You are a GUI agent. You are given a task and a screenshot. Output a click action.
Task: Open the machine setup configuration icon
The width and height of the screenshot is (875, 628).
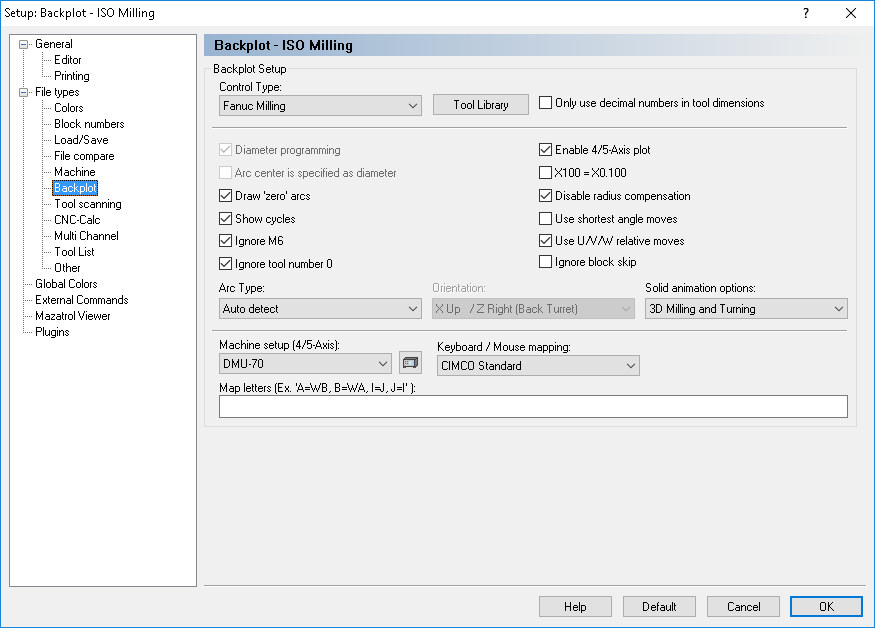(410, 363)
